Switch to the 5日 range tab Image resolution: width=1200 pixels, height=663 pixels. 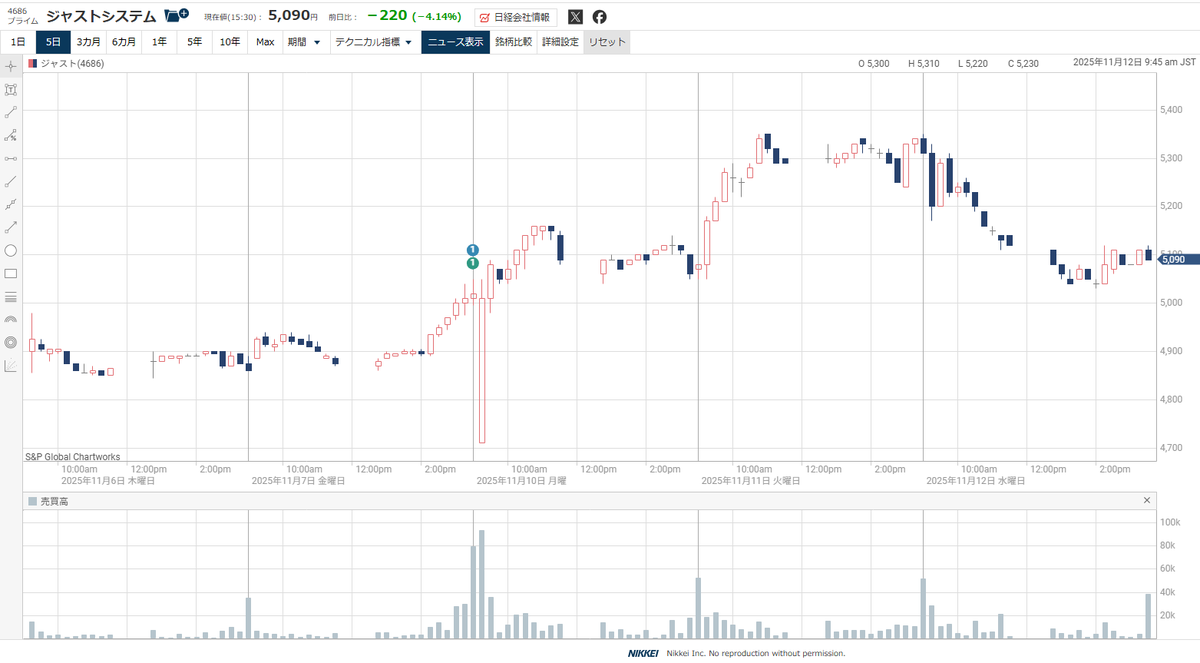coord(53,42)
